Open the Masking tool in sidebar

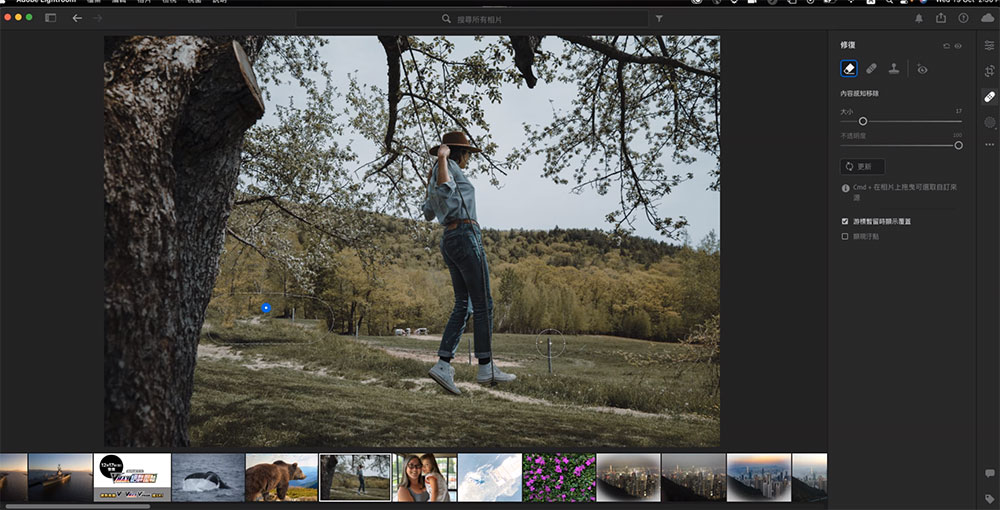pyautogui.click(x=989, y=122)
